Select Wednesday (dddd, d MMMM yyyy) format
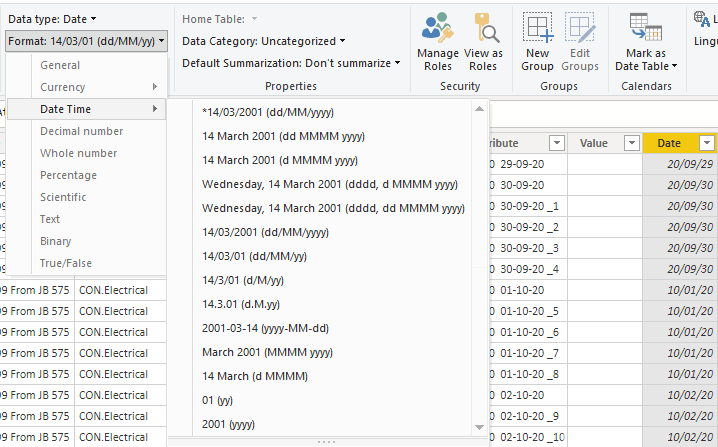Viewport: 718px width, 447px height. [320, 184]
